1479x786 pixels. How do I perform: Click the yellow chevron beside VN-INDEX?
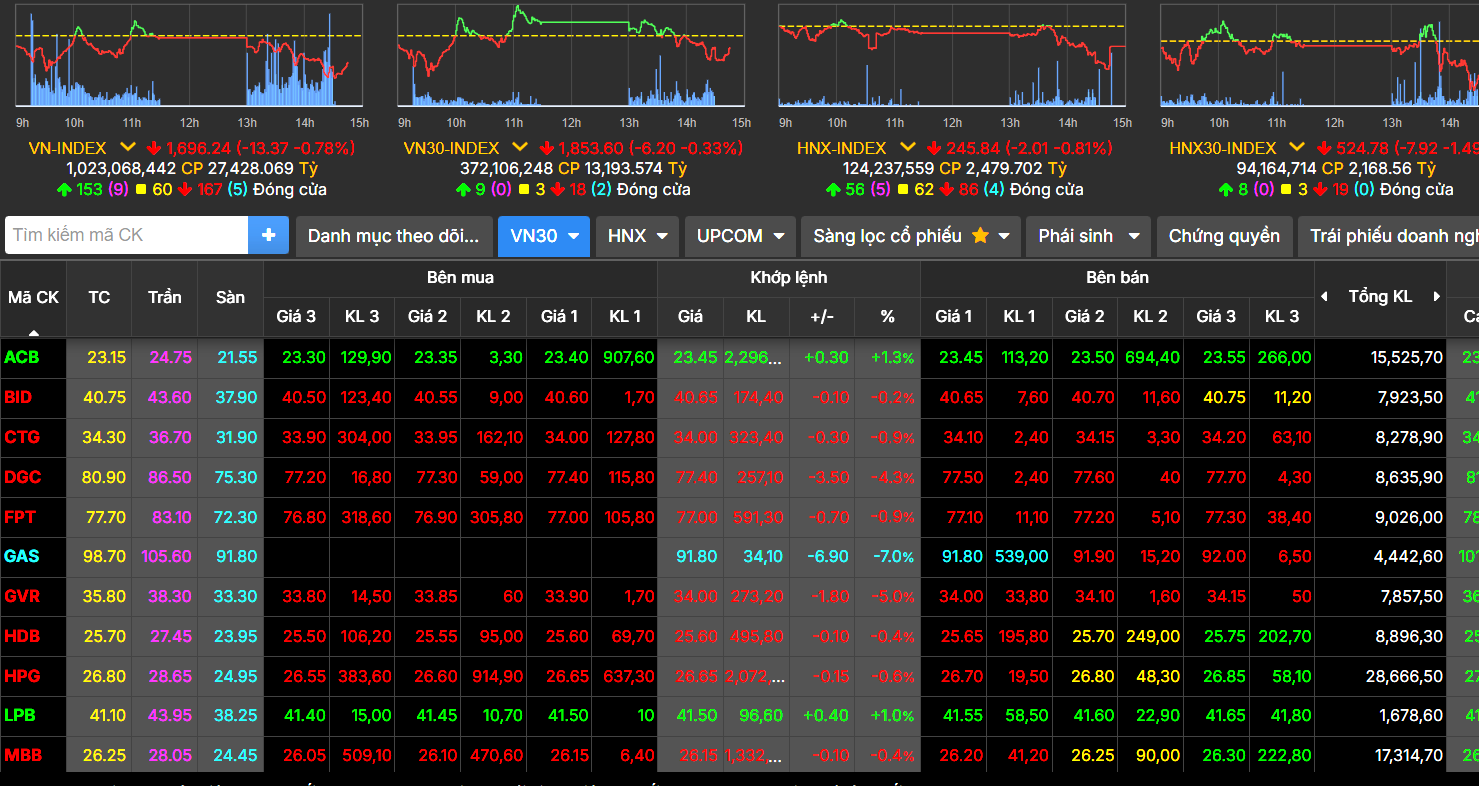pos(128,148)
